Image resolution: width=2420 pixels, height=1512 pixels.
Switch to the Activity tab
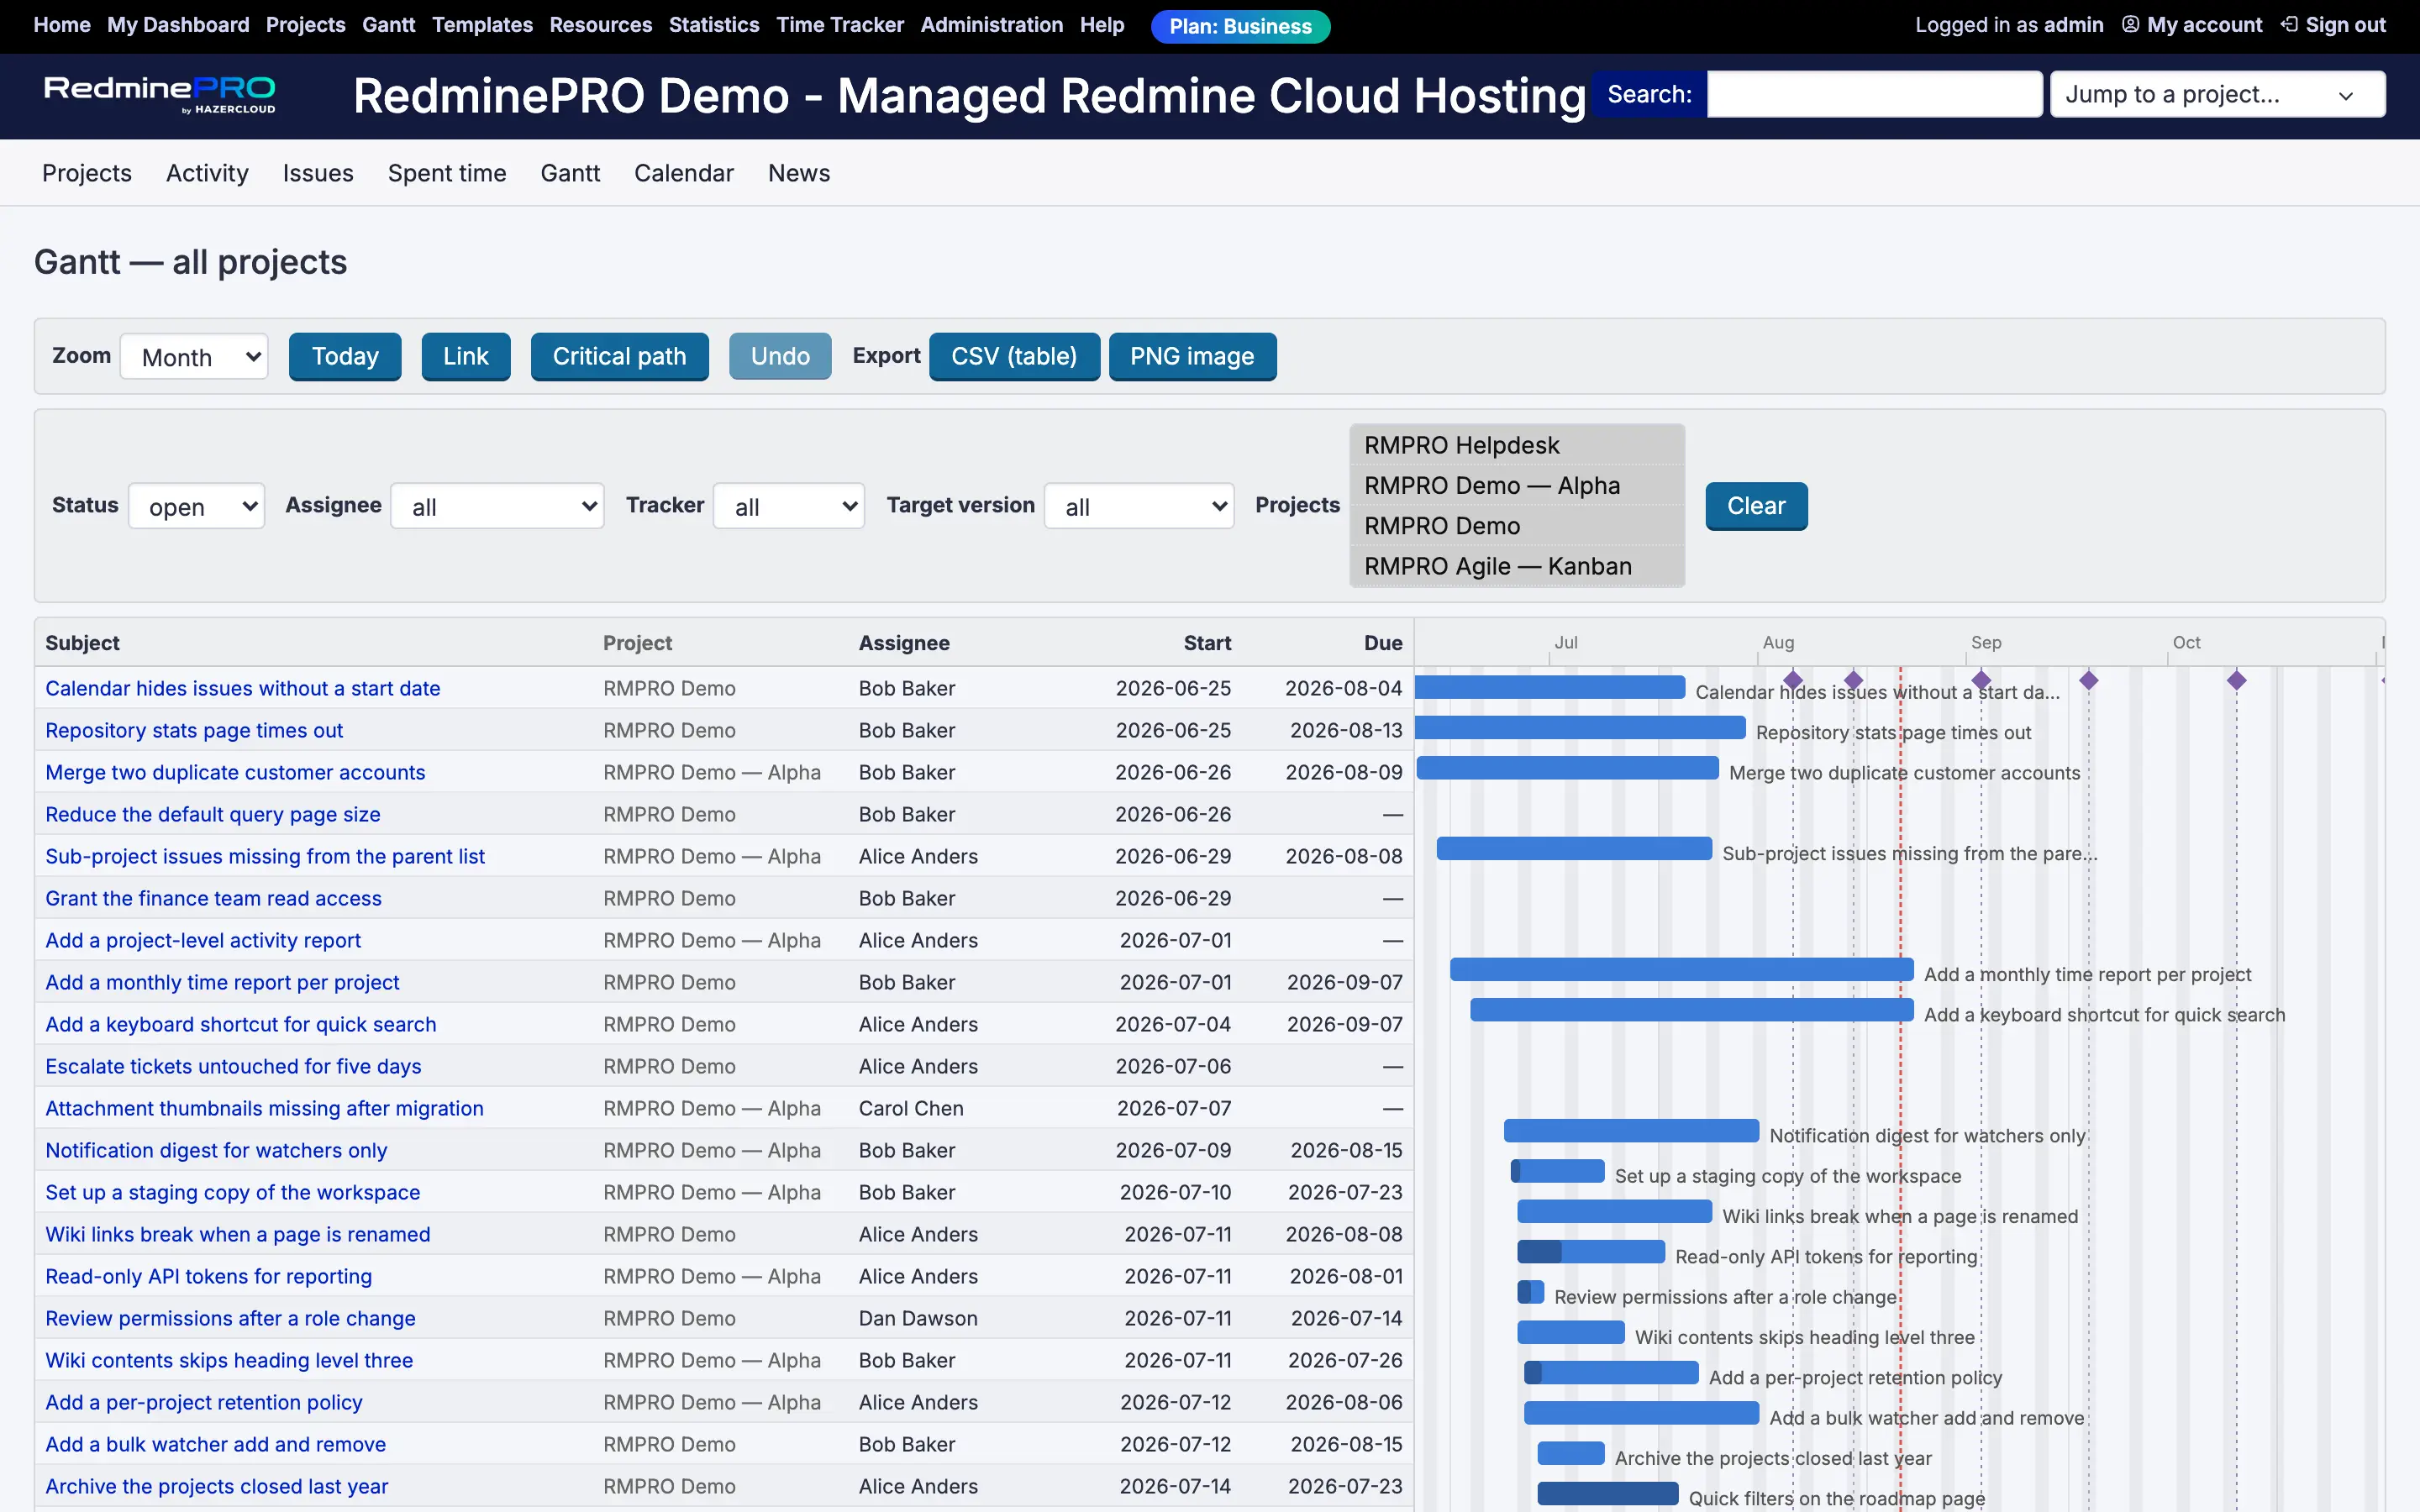click(207, 173)
